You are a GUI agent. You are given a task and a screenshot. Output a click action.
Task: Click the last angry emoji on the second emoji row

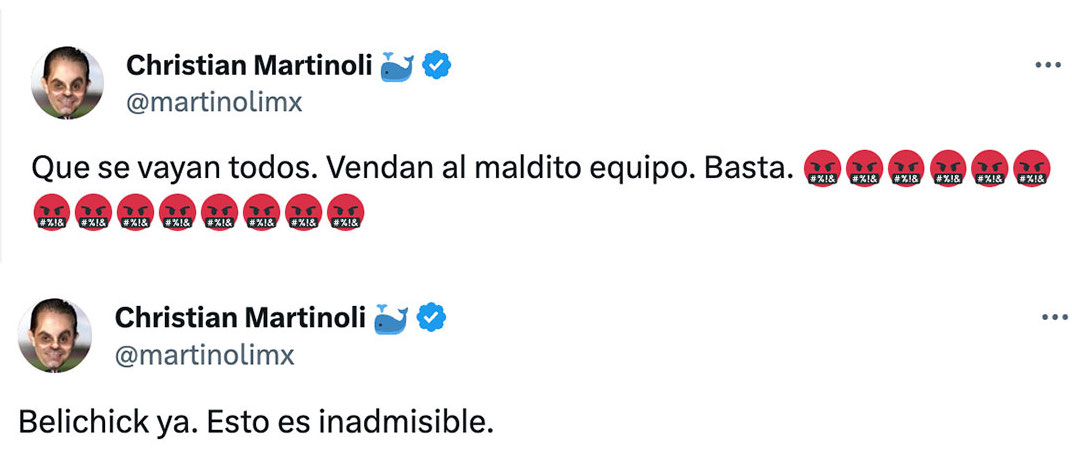[x=346, y=212]
